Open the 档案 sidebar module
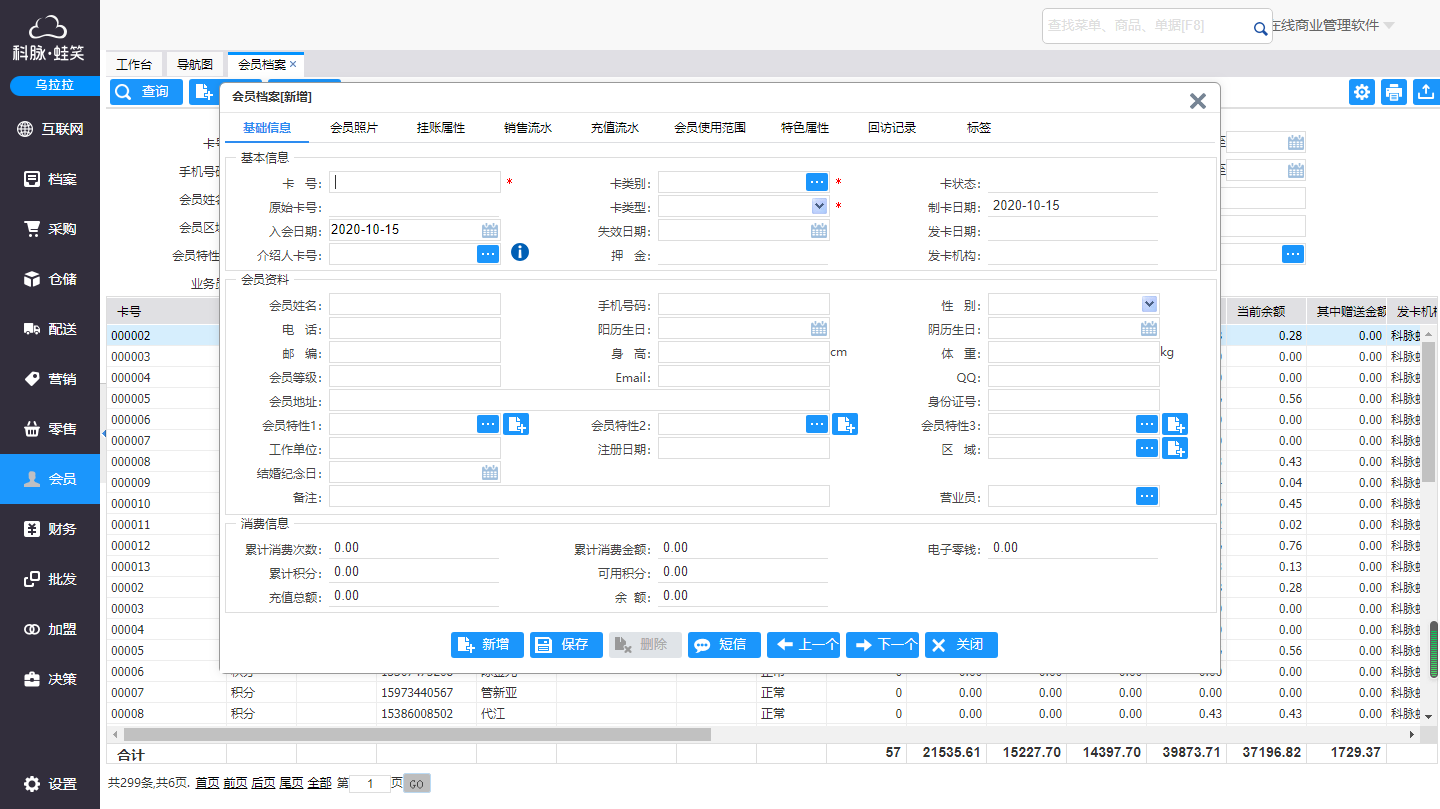 point(50,179)
